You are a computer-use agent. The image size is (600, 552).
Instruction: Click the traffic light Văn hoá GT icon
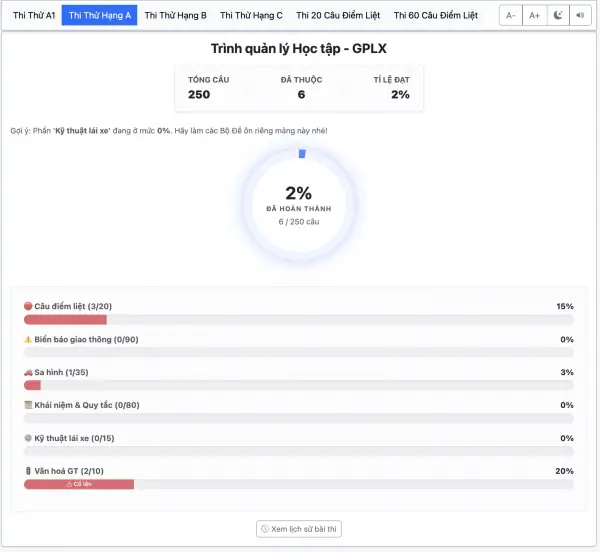[x=28, y=471]
